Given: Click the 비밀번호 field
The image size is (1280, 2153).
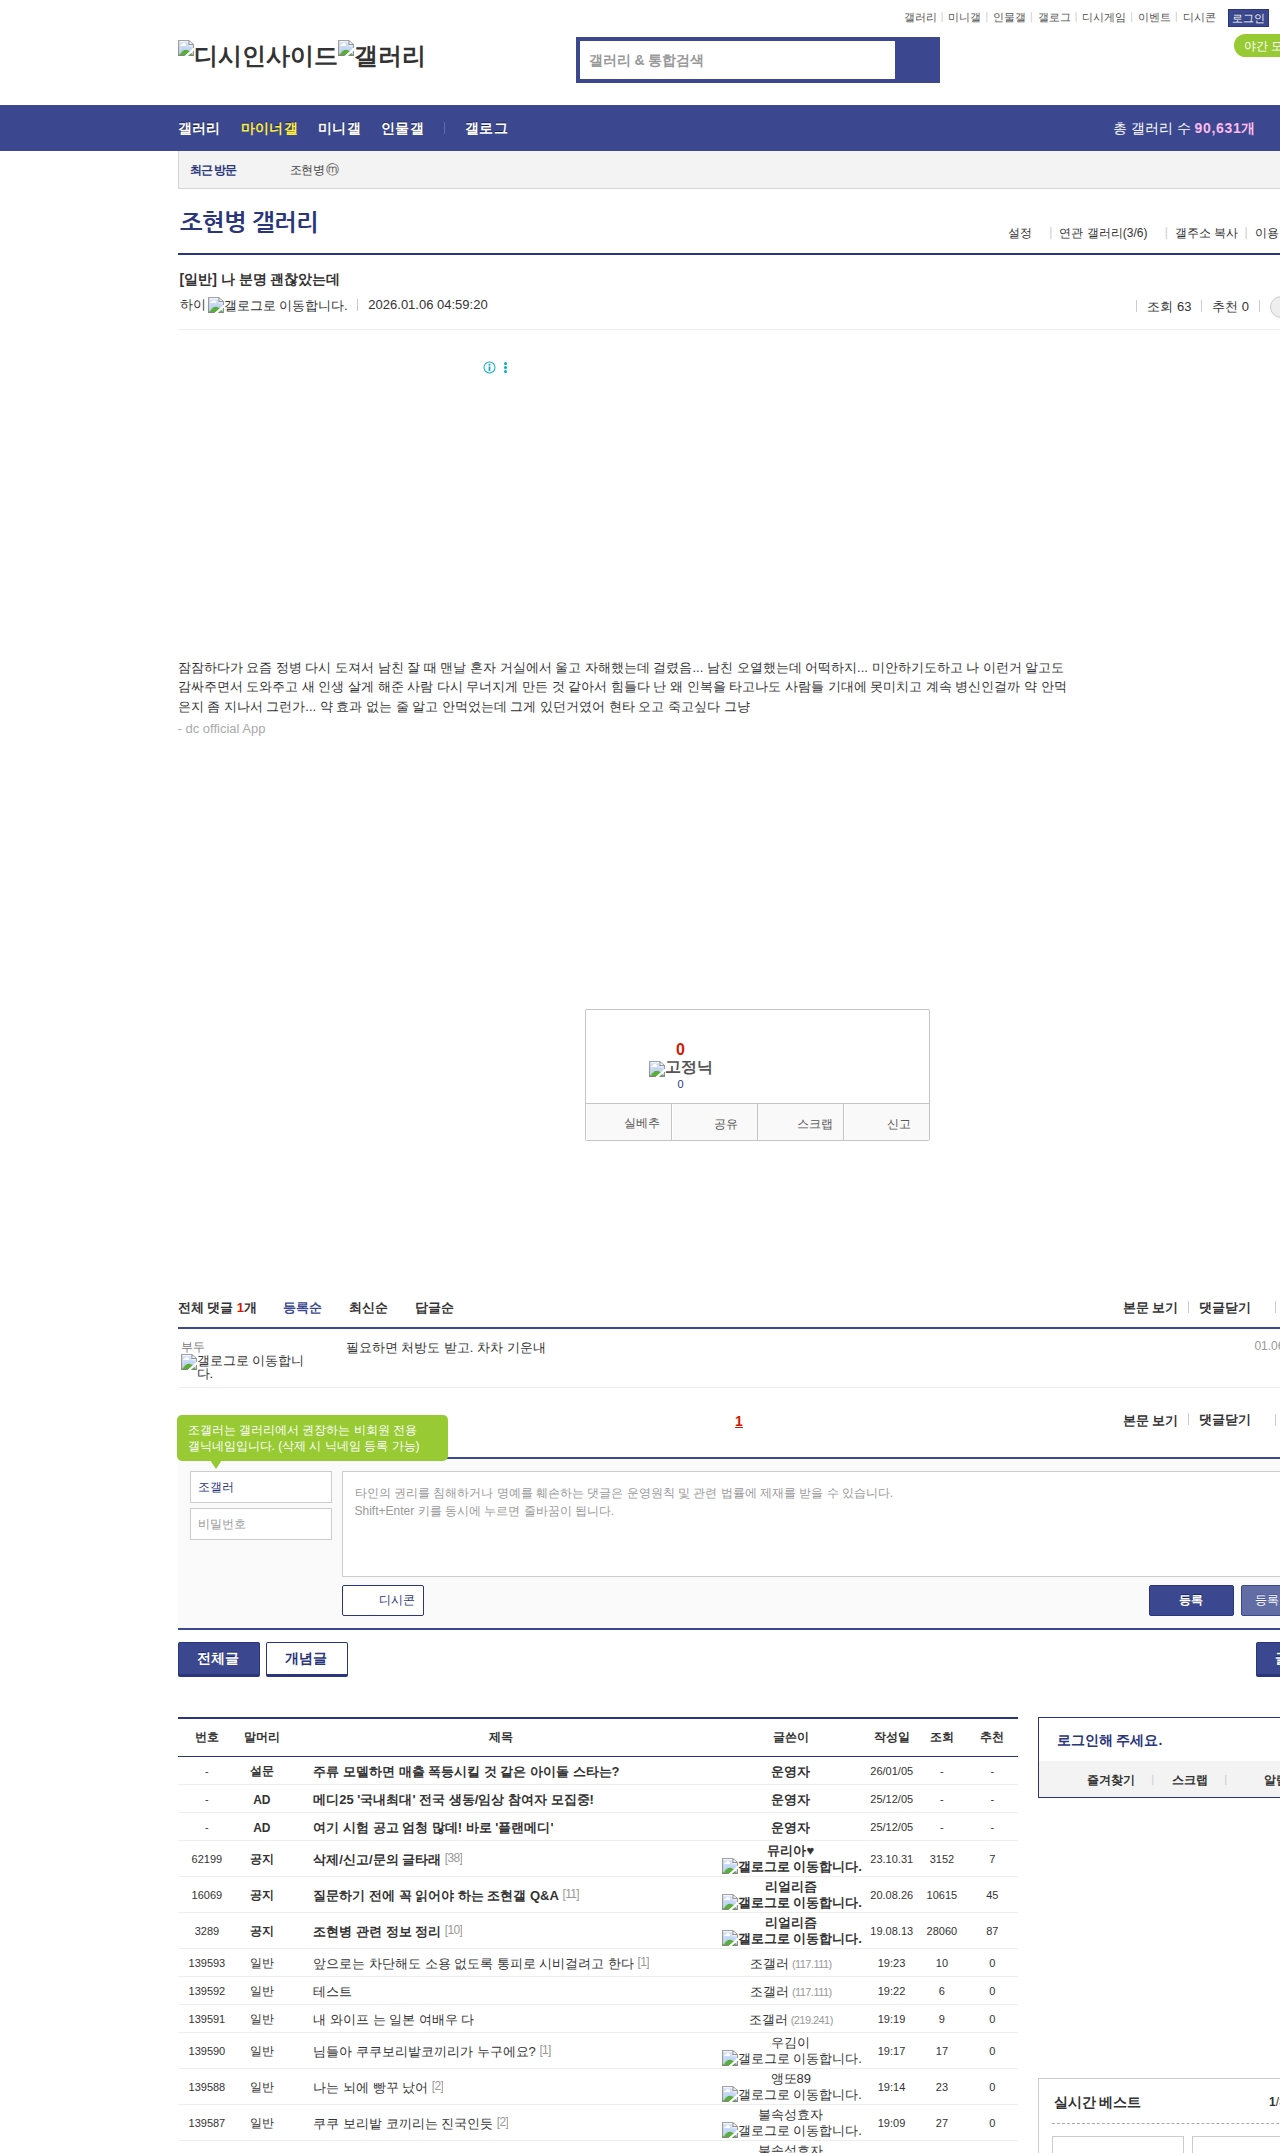Looking at the screenshot, I should (261, 1524).
